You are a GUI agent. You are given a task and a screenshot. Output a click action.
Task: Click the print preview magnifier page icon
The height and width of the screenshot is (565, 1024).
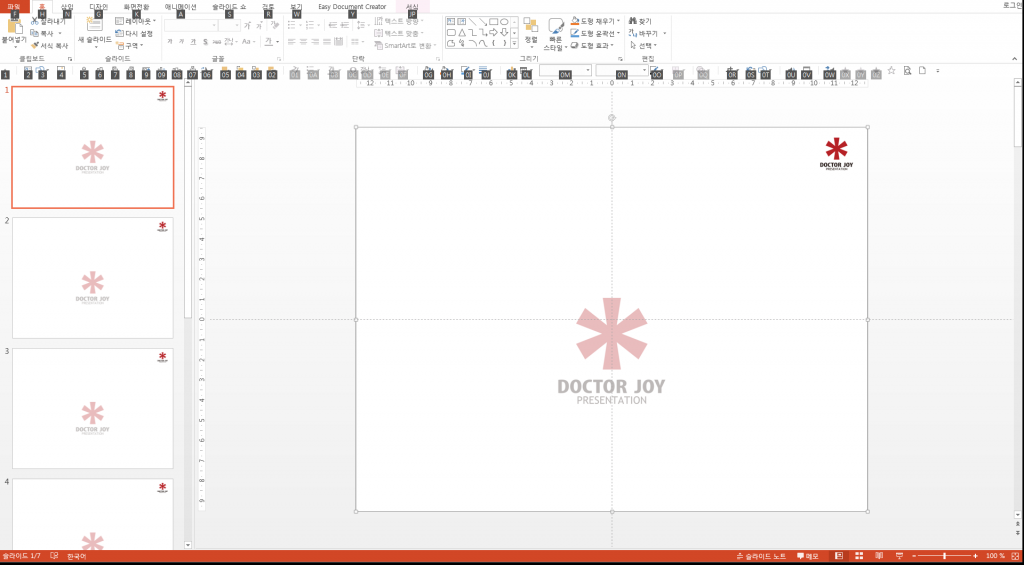[x=907, y=71]
